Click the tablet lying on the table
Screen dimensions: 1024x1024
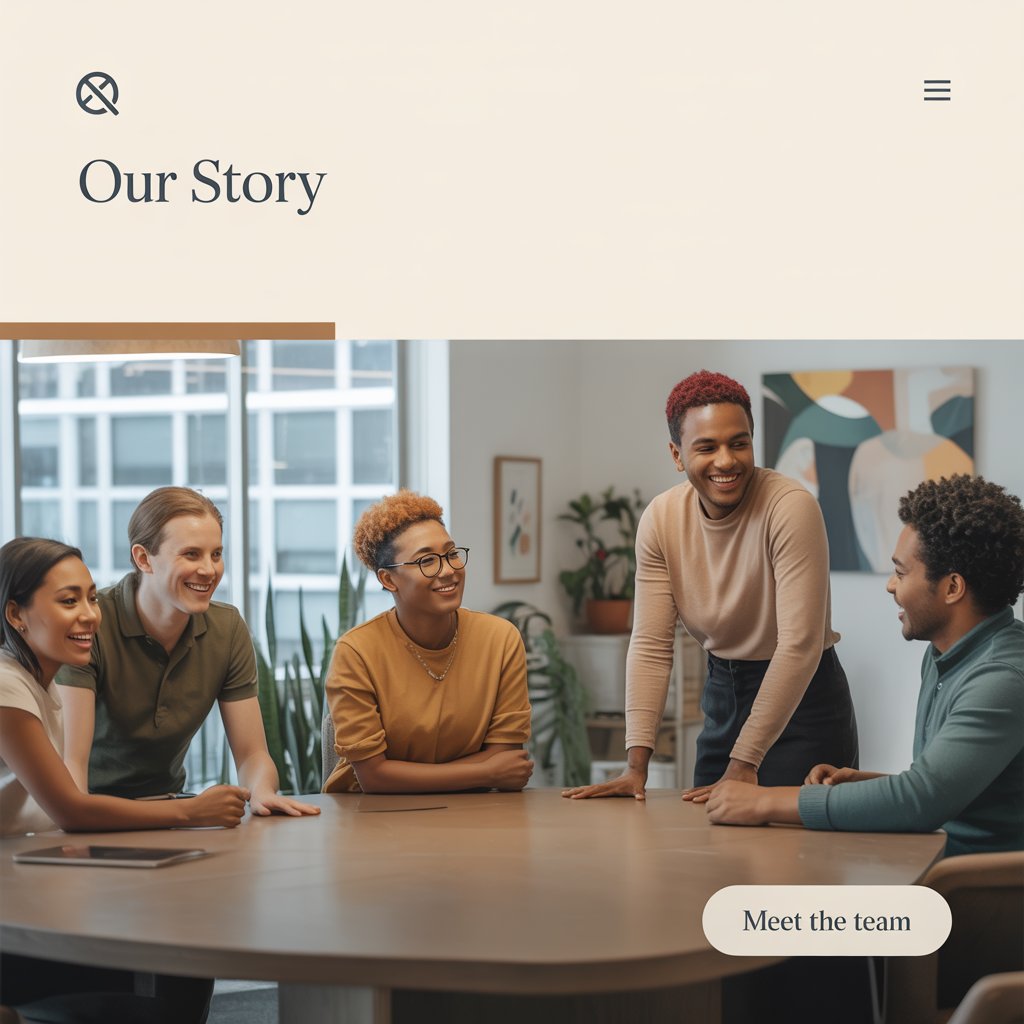coord(110,856)
